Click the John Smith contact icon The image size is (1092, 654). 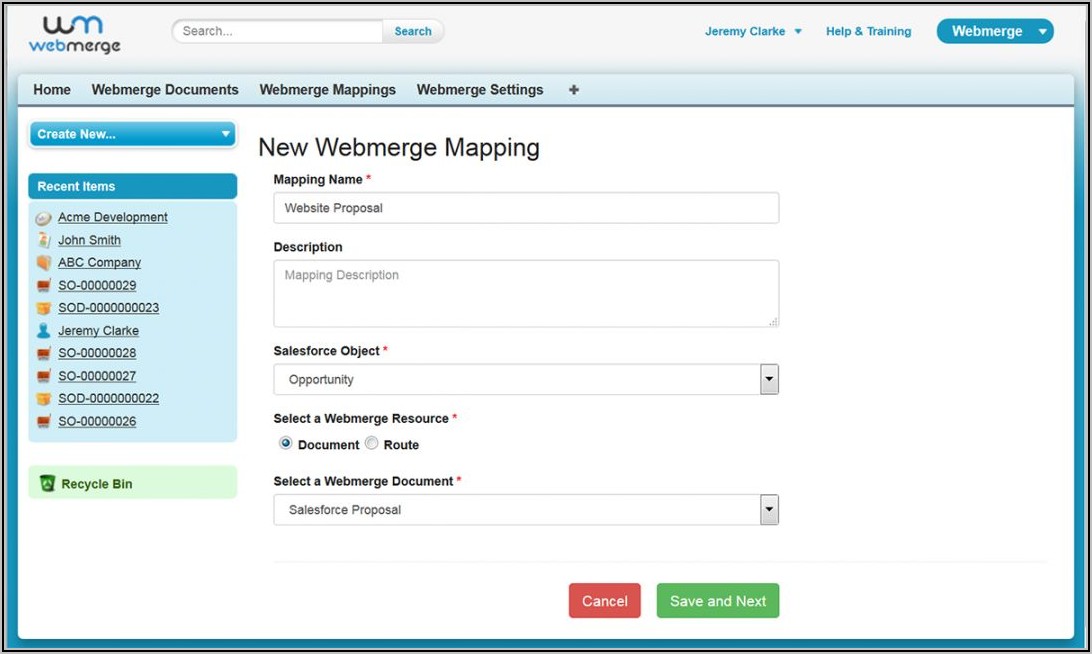point(43,240)
